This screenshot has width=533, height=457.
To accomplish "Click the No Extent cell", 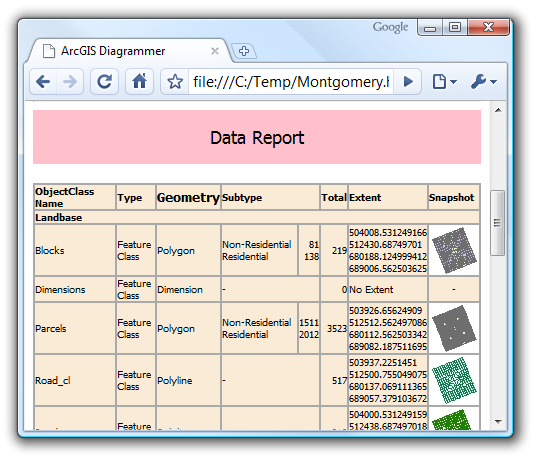I will coord(388,289).
